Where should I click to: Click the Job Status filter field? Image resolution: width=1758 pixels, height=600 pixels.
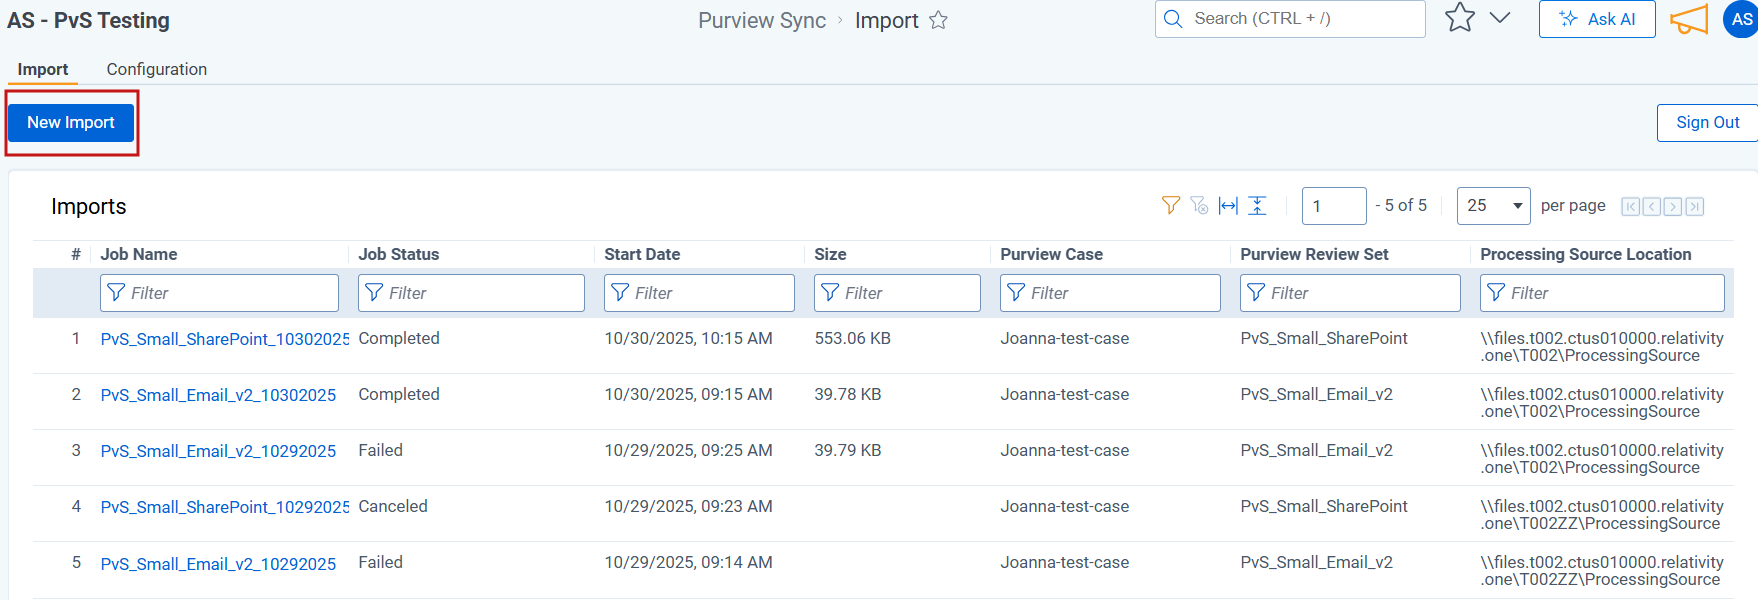pyautogui.click(x=471, y=293)
